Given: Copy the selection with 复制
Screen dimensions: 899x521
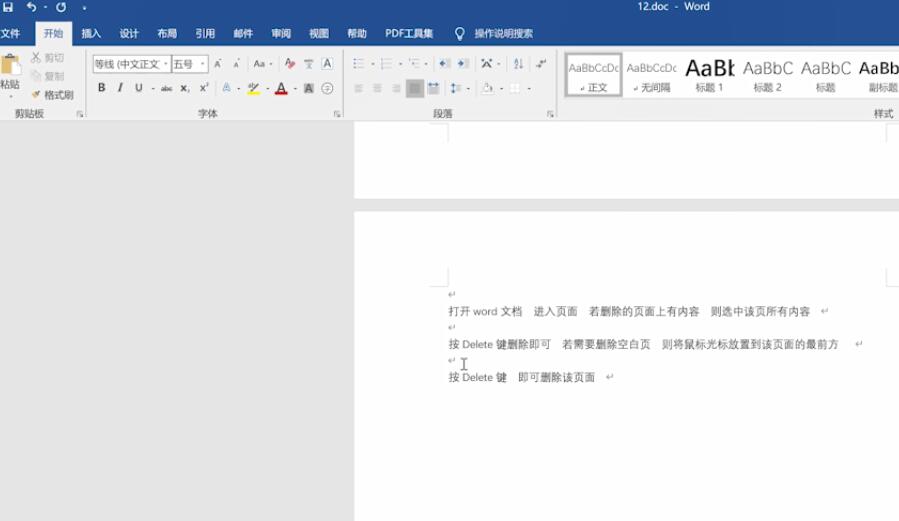Looking at the screenshot, I should (x=48, y=76).
